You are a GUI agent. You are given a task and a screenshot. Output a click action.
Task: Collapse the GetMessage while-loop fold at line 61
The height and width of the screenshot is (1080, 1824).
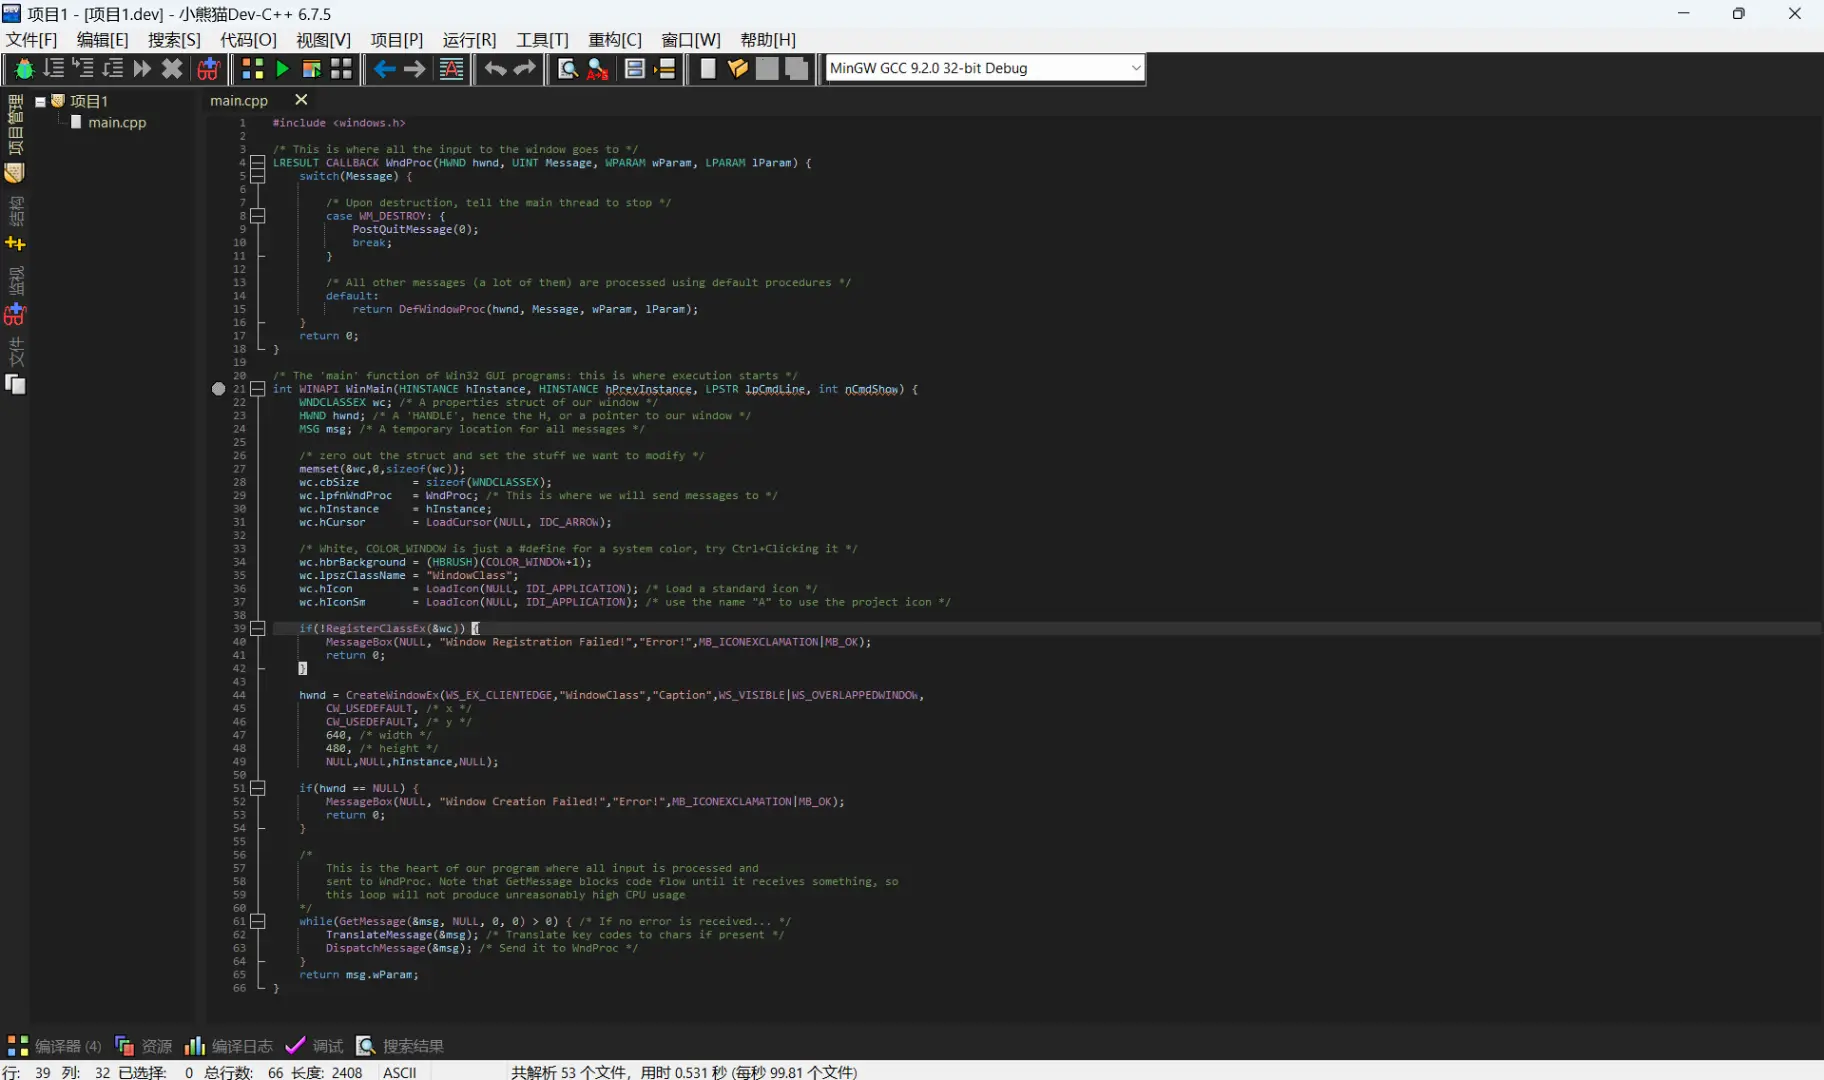click(x=258, y=921)
